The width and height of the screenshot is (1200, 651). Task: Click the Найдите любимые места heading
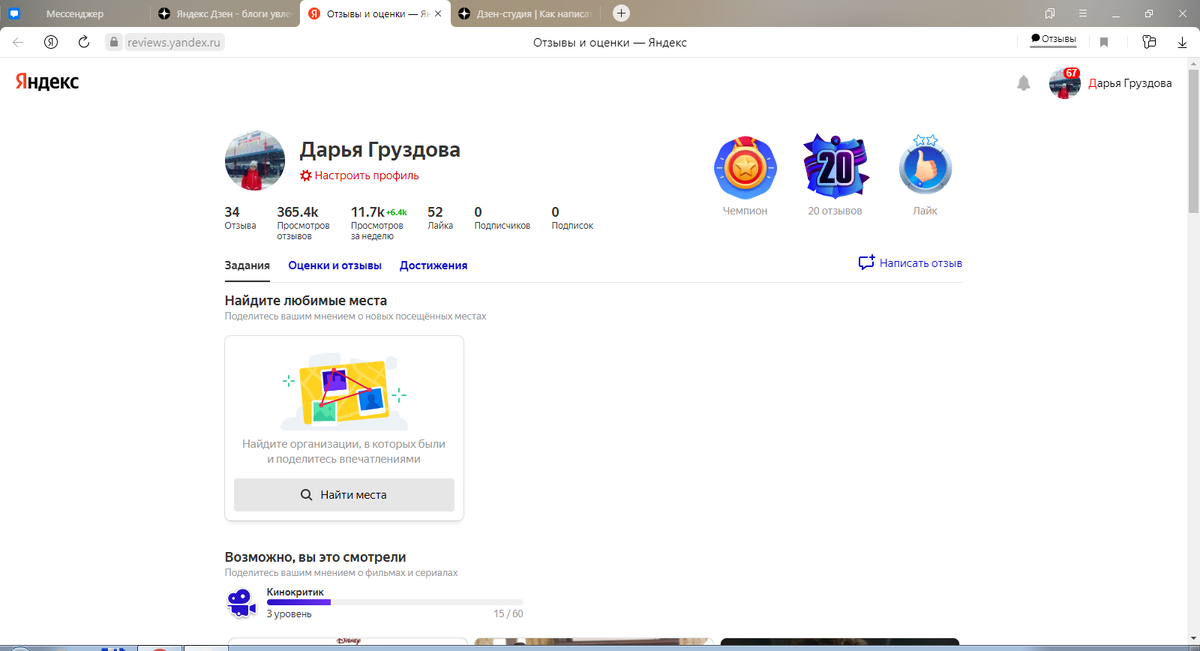coord(306,300)
